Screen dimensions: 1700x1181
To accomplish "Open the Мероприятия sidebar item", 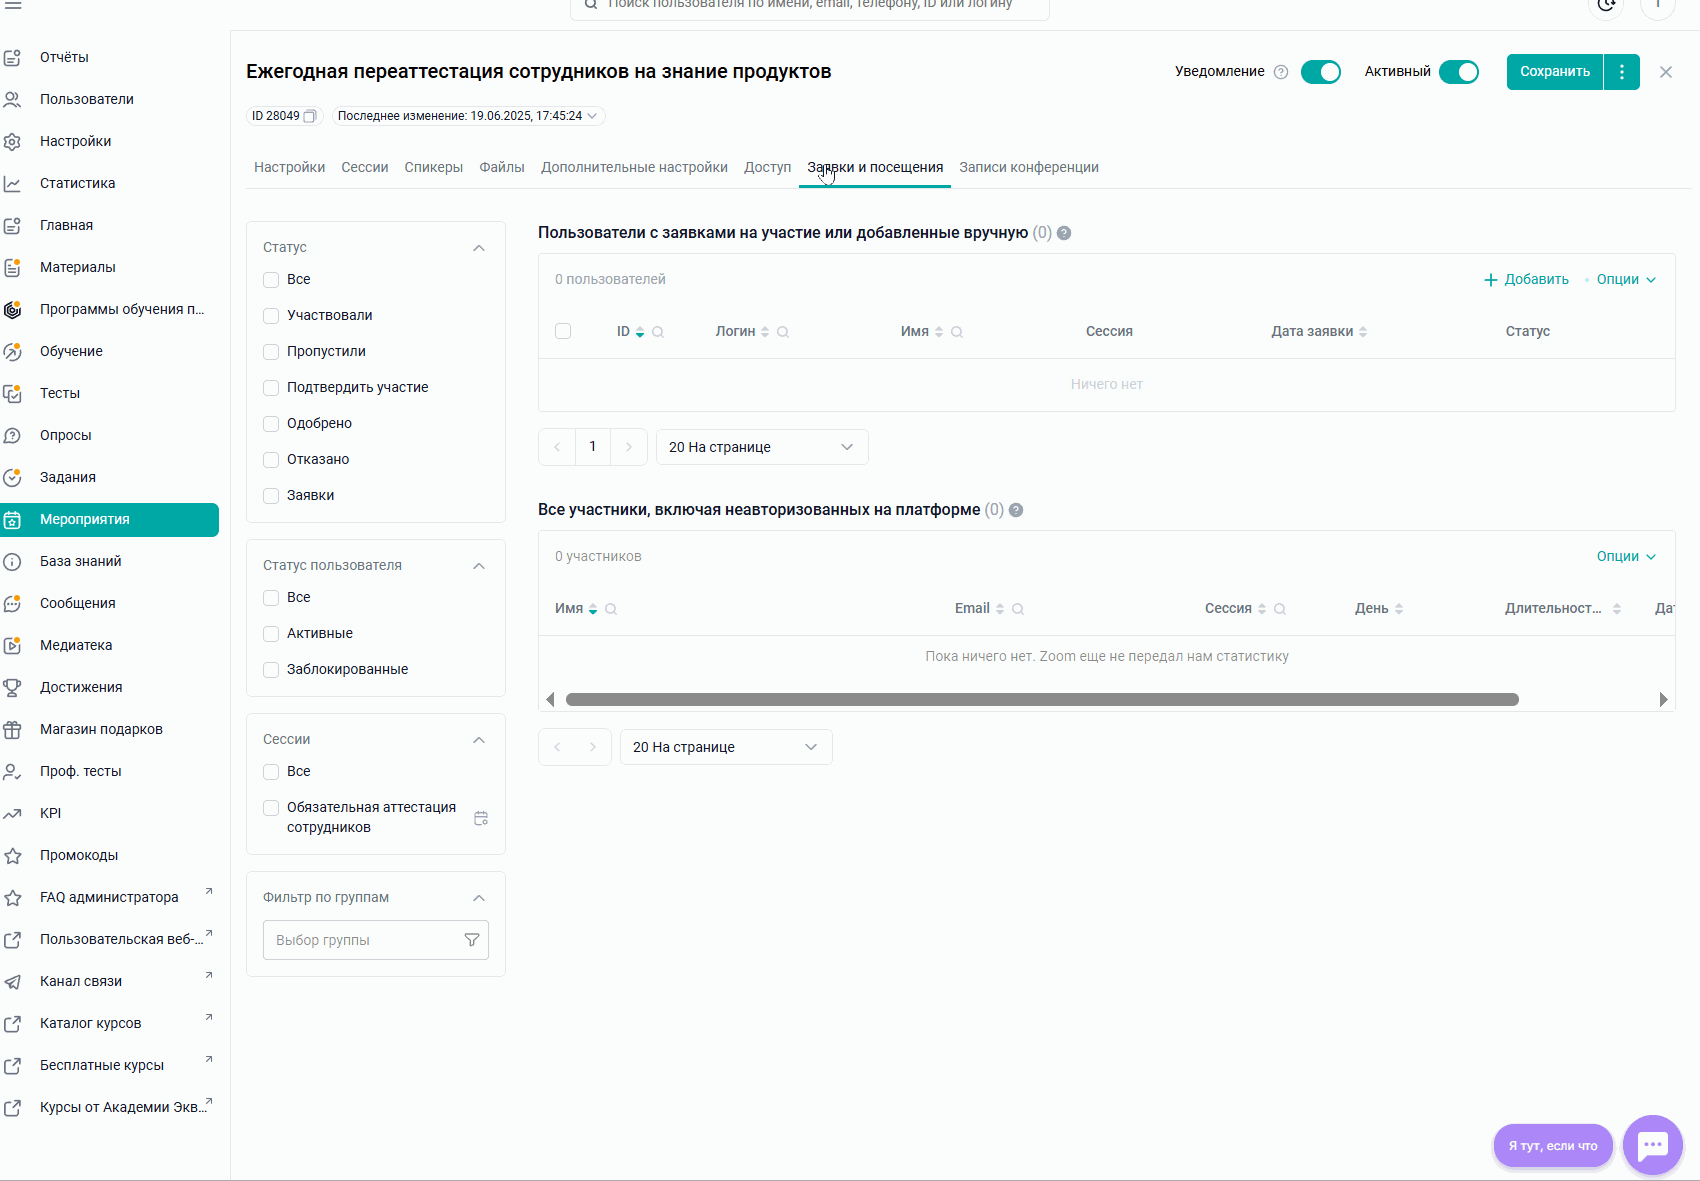I will click(x=110, y=520).
